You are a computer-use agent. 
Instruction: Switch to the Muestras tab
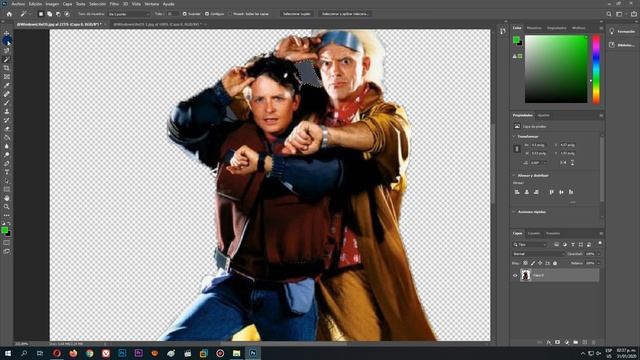point(534,28)
